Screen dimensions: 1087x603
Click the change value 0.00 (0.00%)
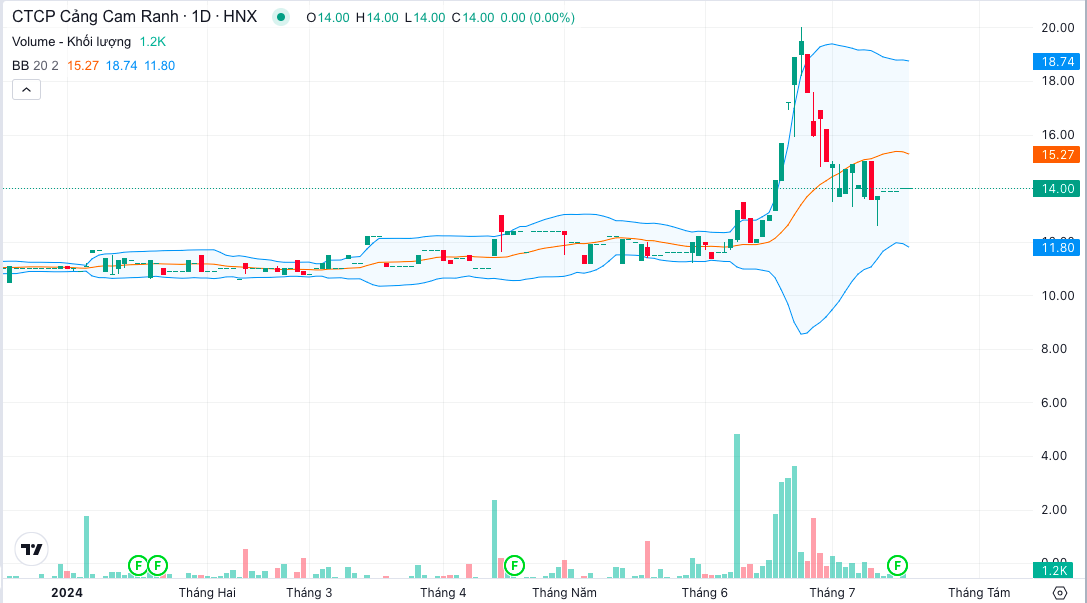pos(538,17)
